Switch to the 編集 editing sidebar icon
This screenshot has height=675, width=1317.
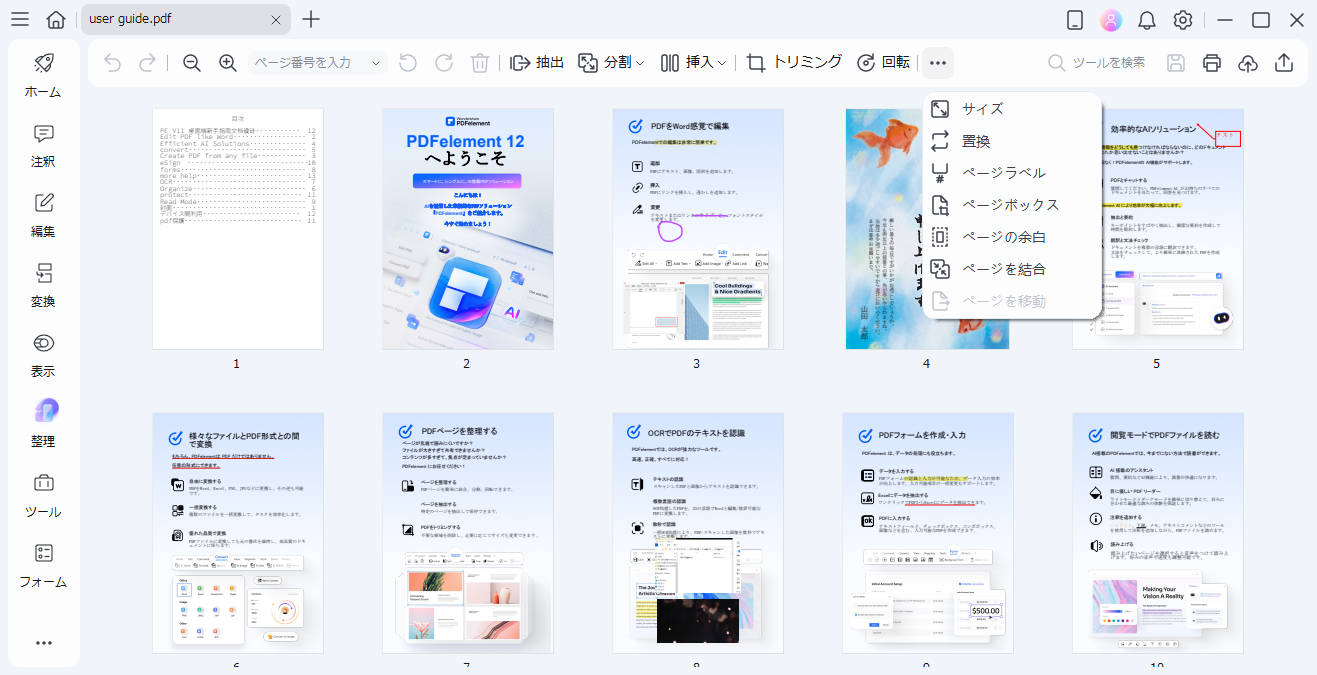[42, 215]
